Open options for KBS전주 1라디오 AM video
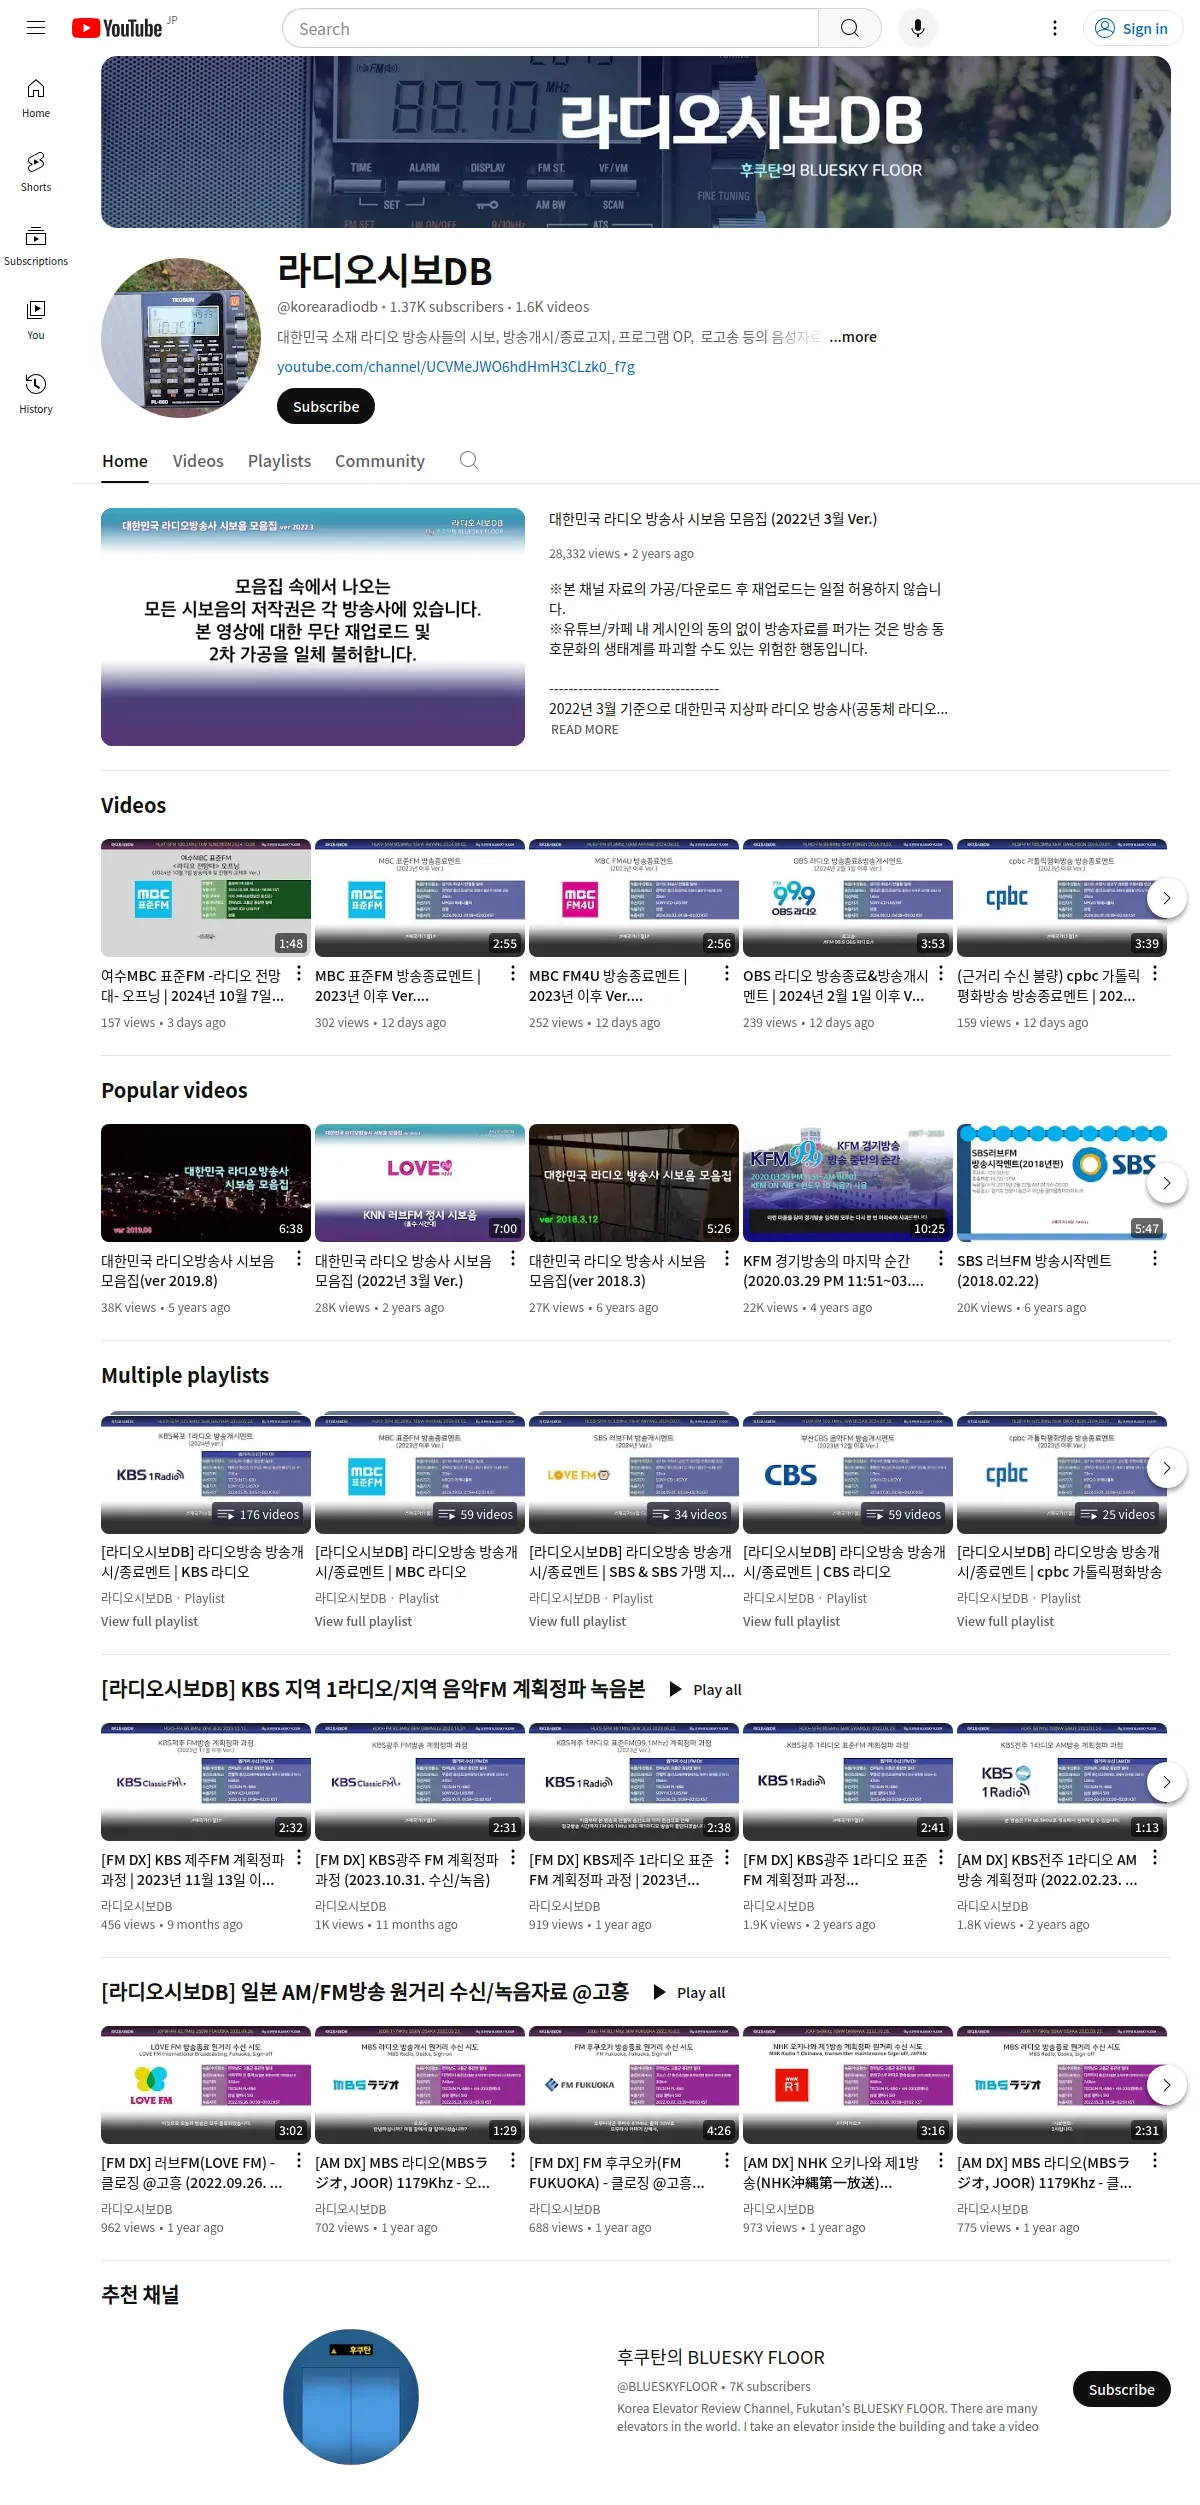1200x2505 pixels. click(x=1154, y=1857)
